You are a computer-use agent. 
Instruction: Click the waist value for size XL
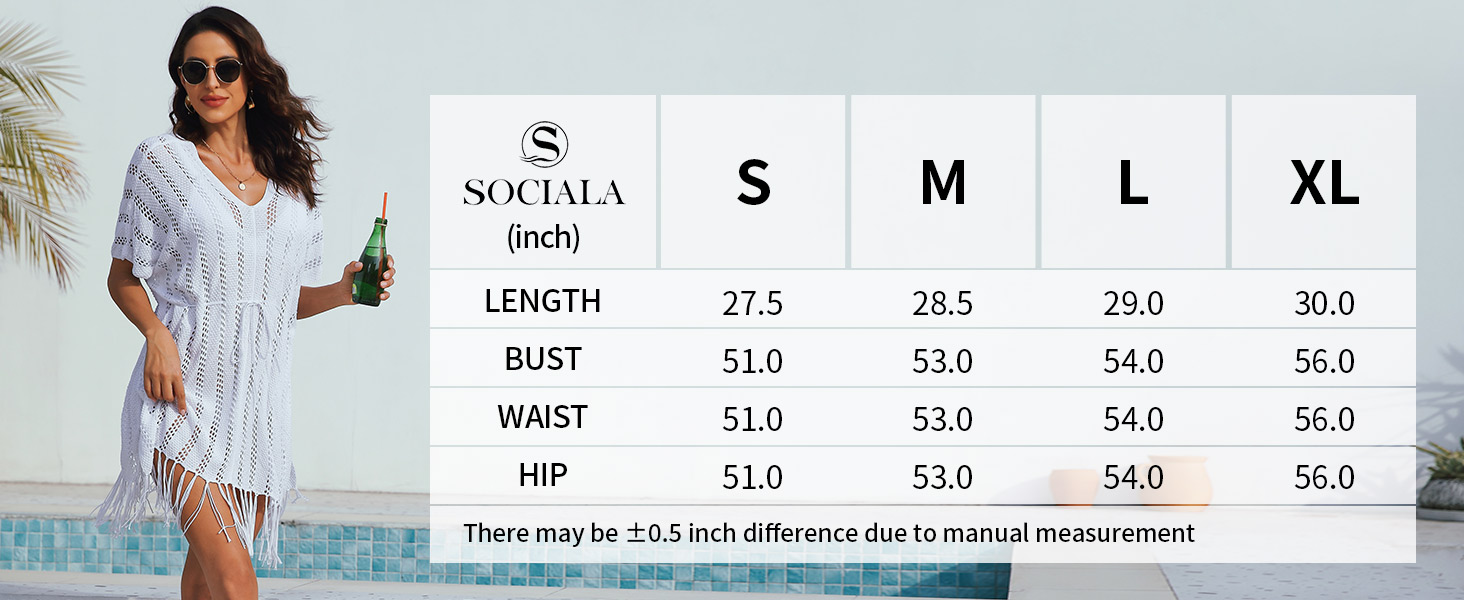click(1324, 419)
